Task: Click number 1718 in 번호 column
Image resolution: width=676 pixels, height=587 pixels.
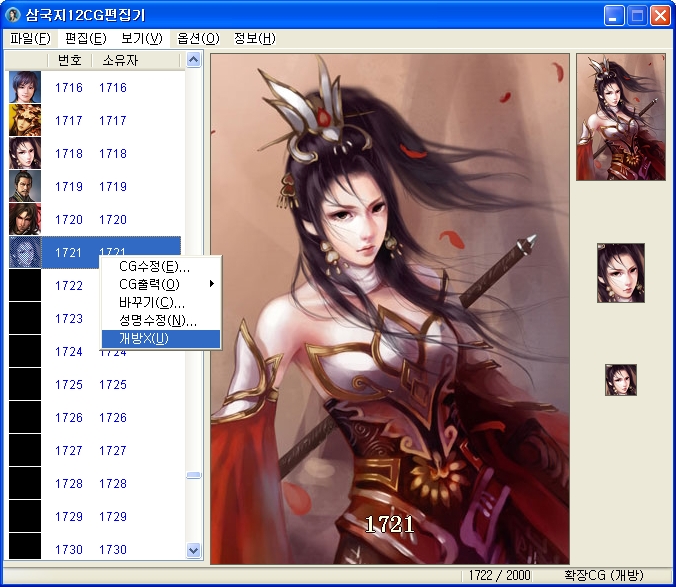Action: pyautogui.click(x=69, y=153)
